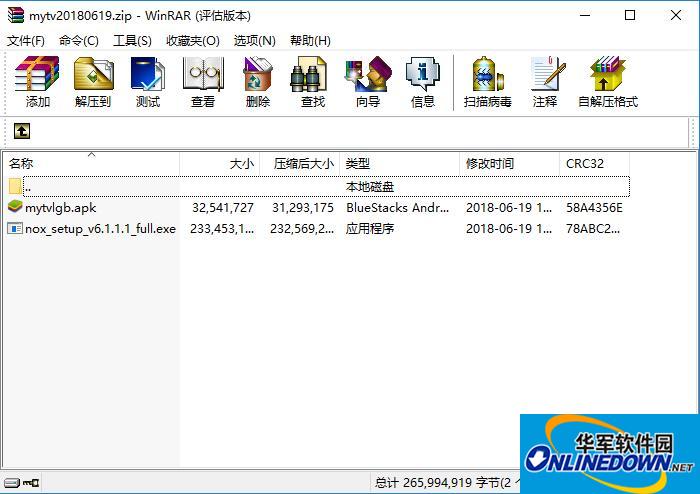Viewport: 700px width, 494px height.
Task: Select nox_setup_v6.1.1.1_full.exe file name
Action: pos(100,229)
